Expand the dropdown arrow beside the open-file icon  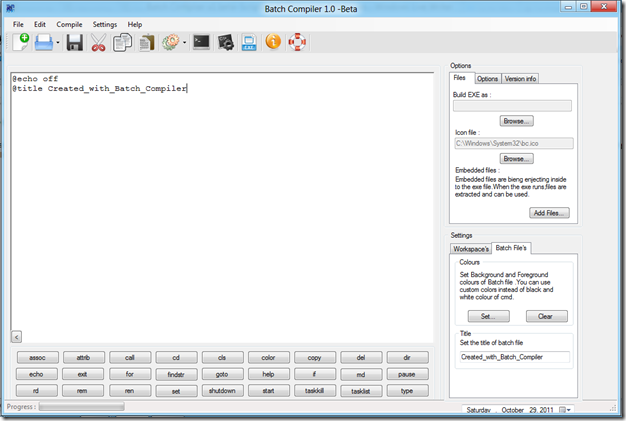58,42
